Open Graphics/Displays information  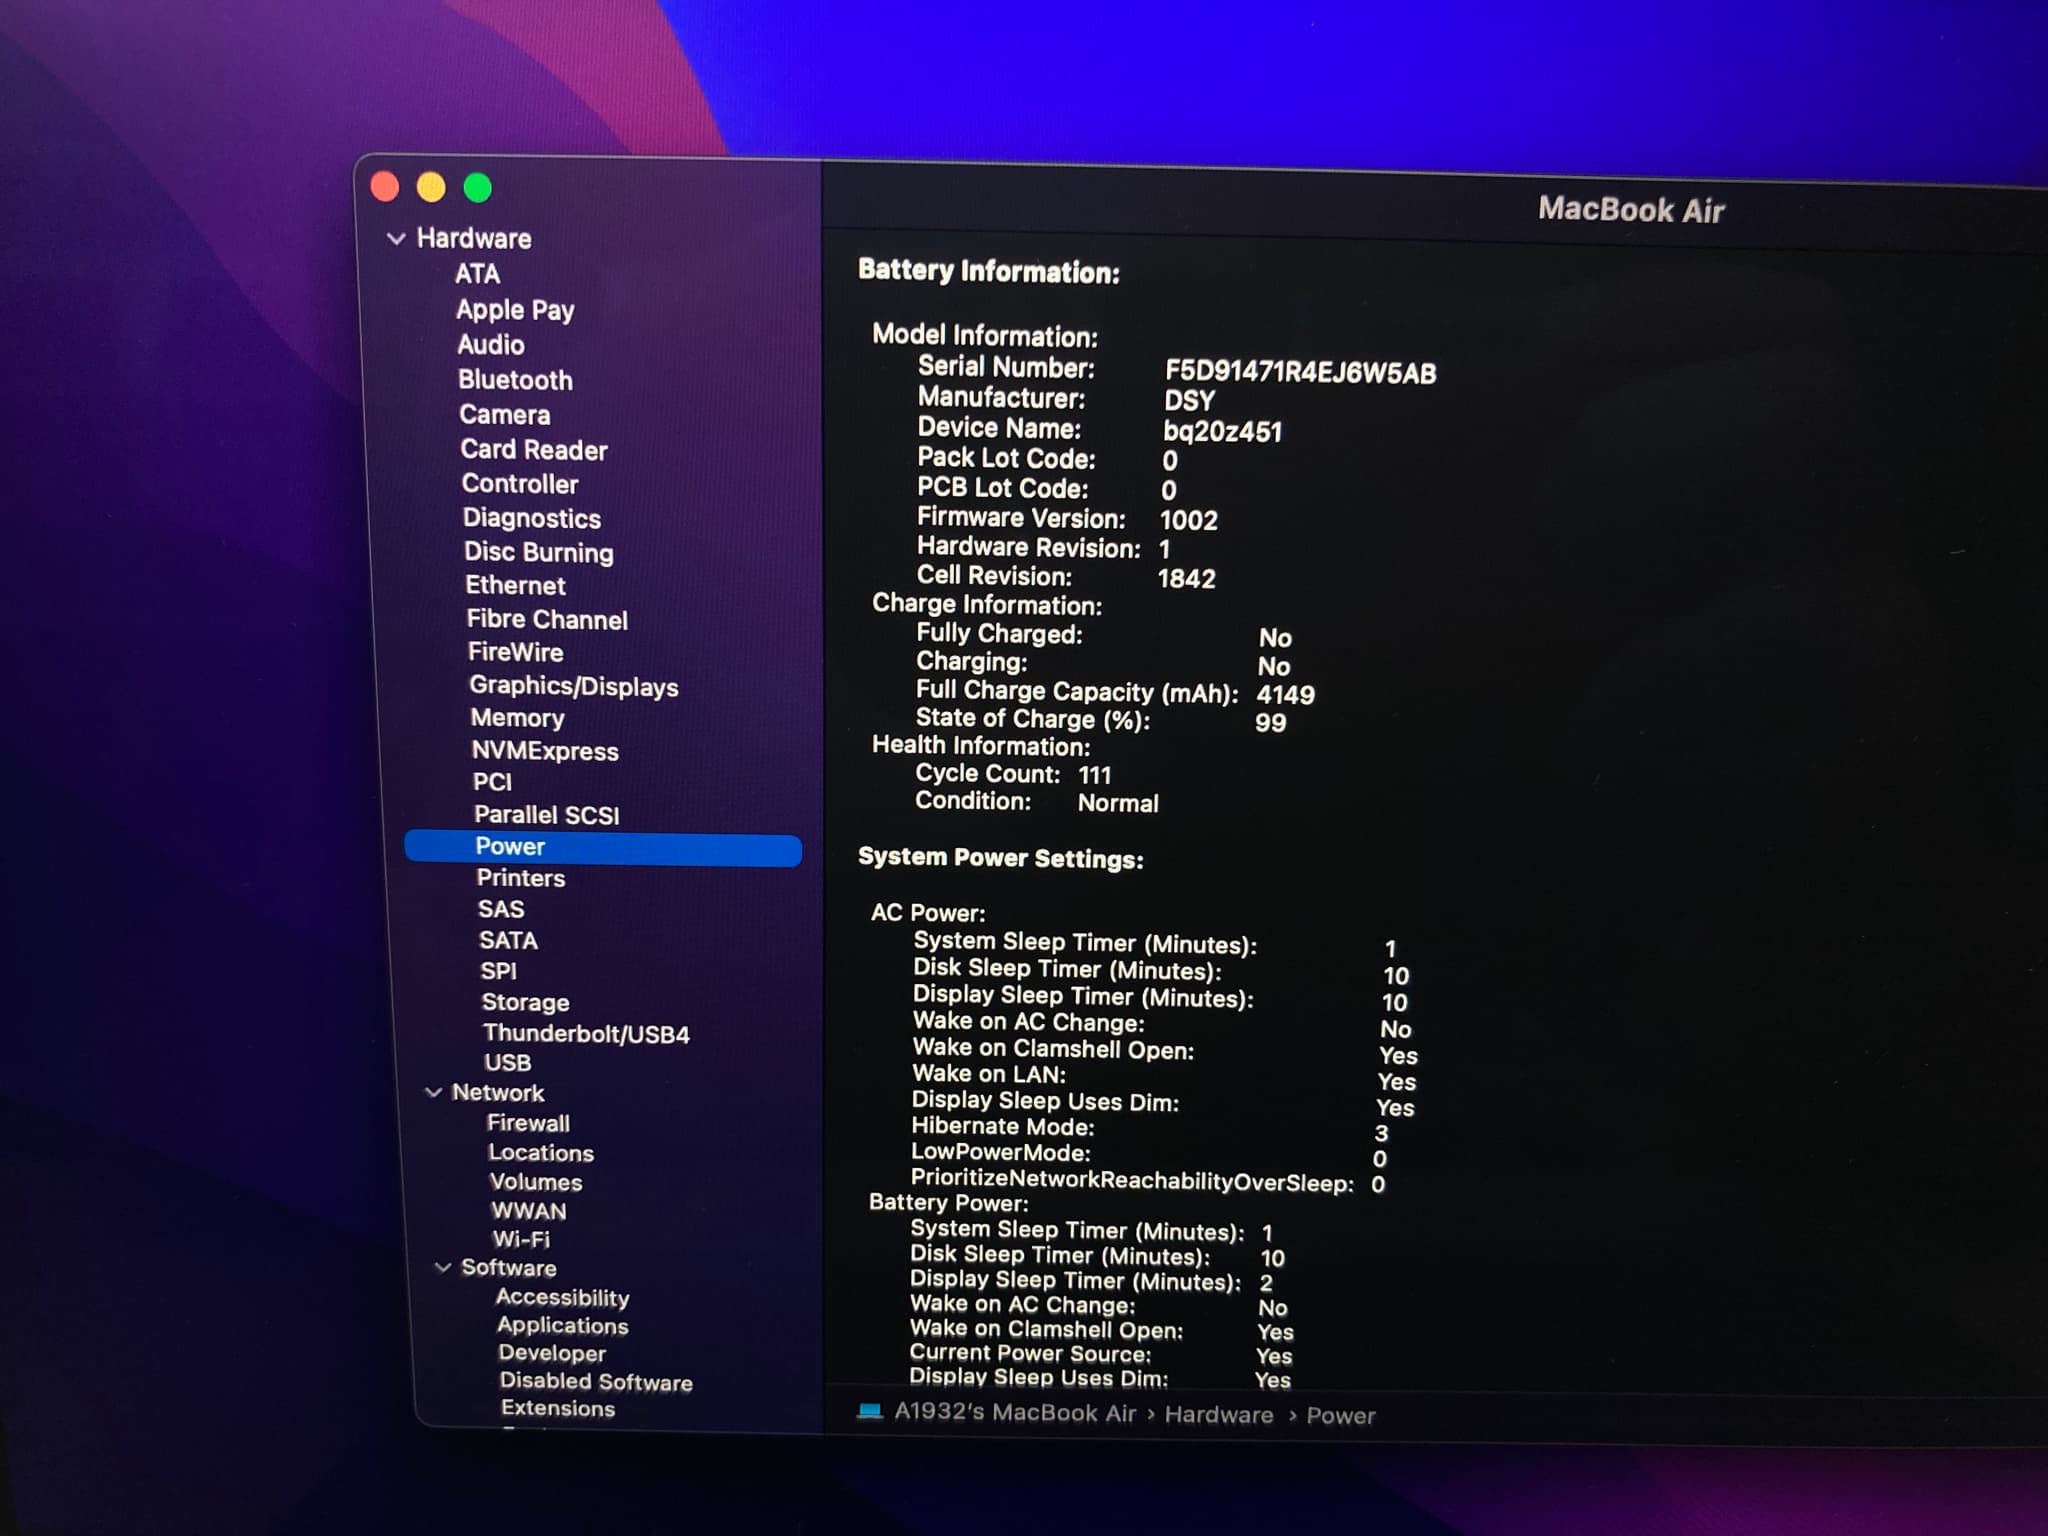(574, 686)
